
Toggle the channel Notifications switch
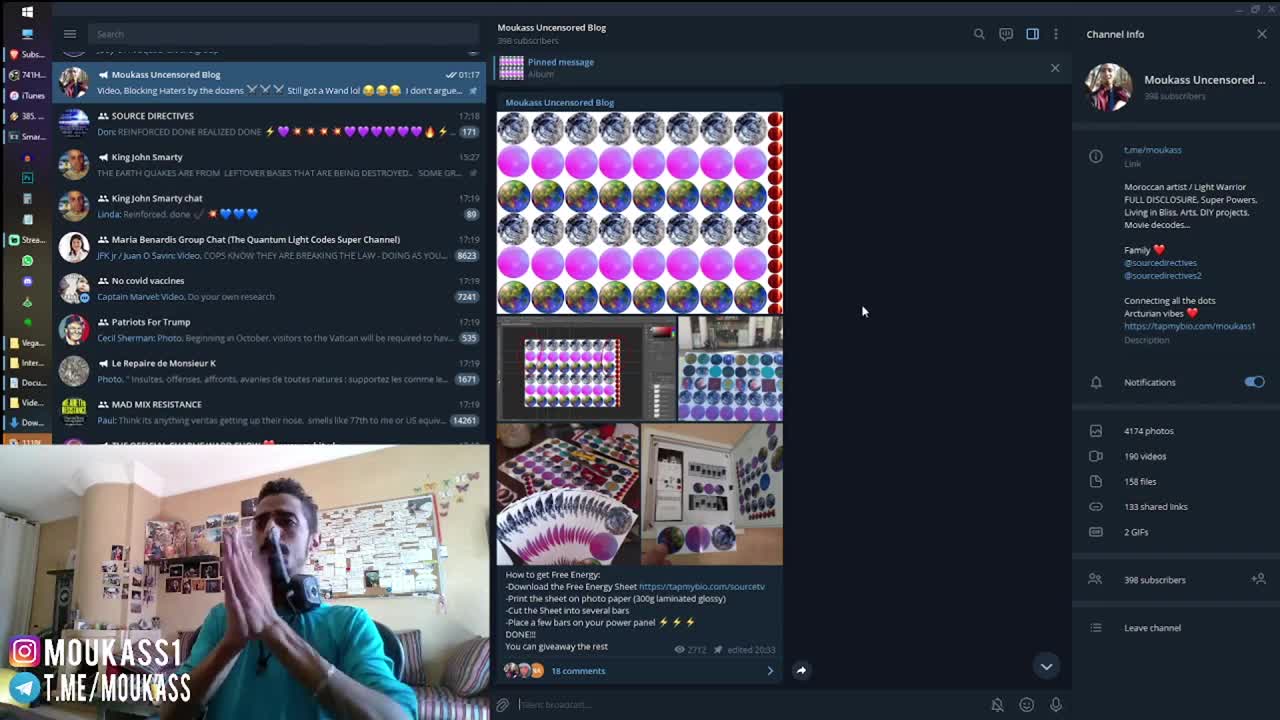1254,382
